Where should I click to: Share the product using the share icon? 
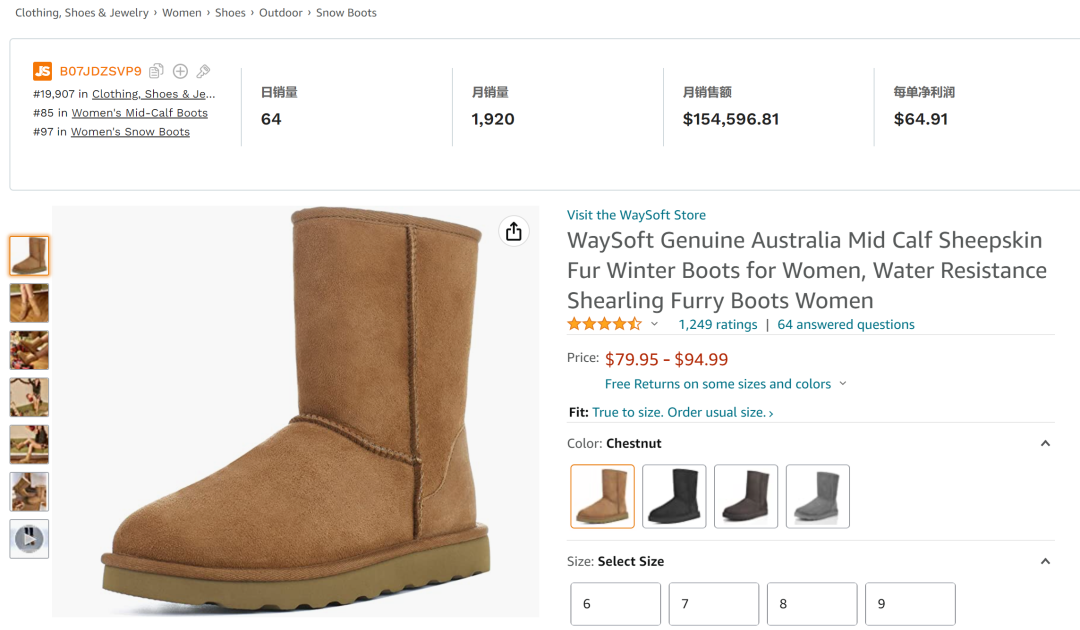(513, 232)
